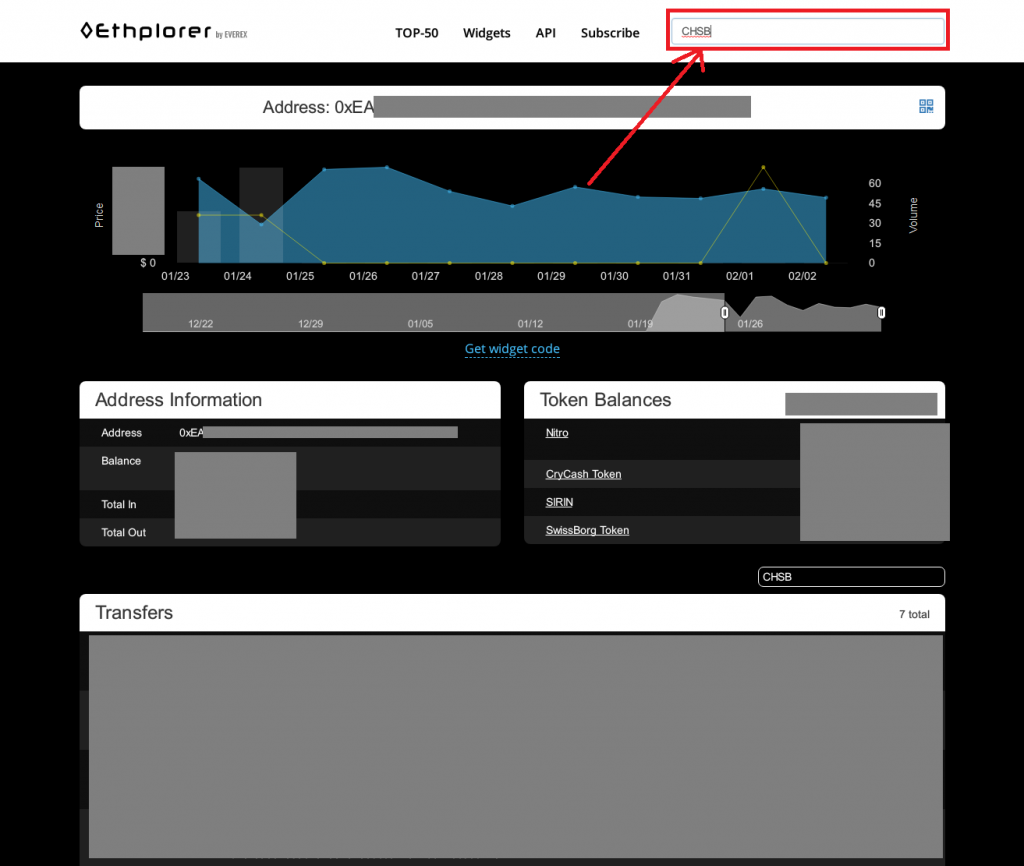
Task: Focus the top search field containing CHSB
Action: [807, 31]
